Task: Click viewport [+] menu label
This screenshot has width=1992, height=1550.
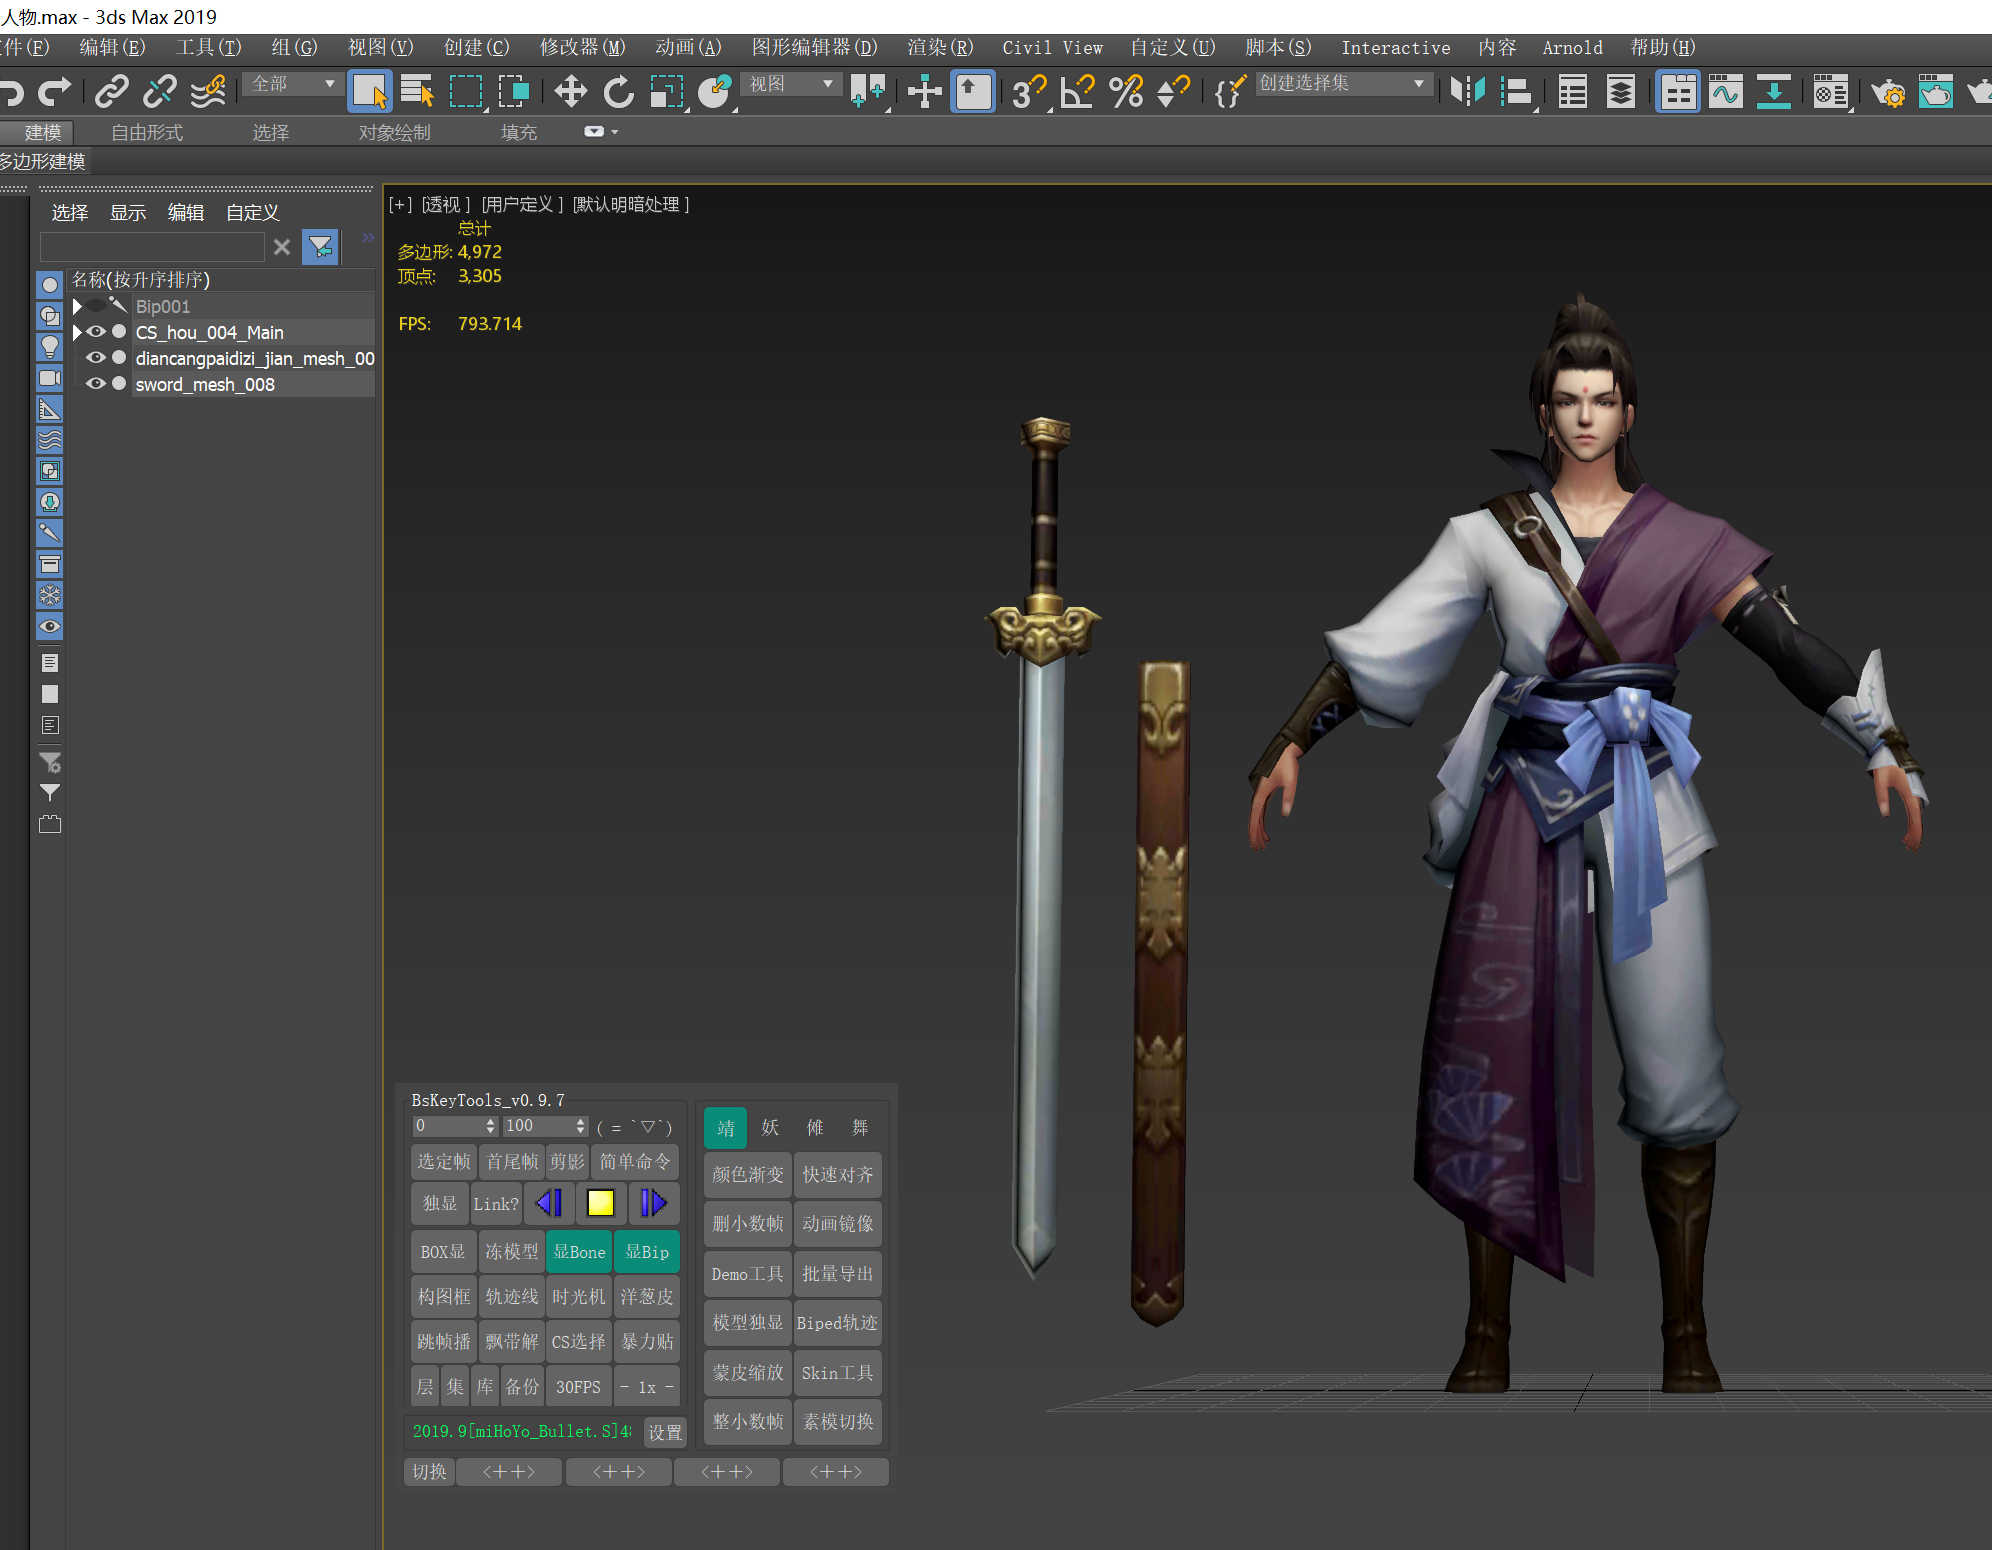Action: [400, 204]
